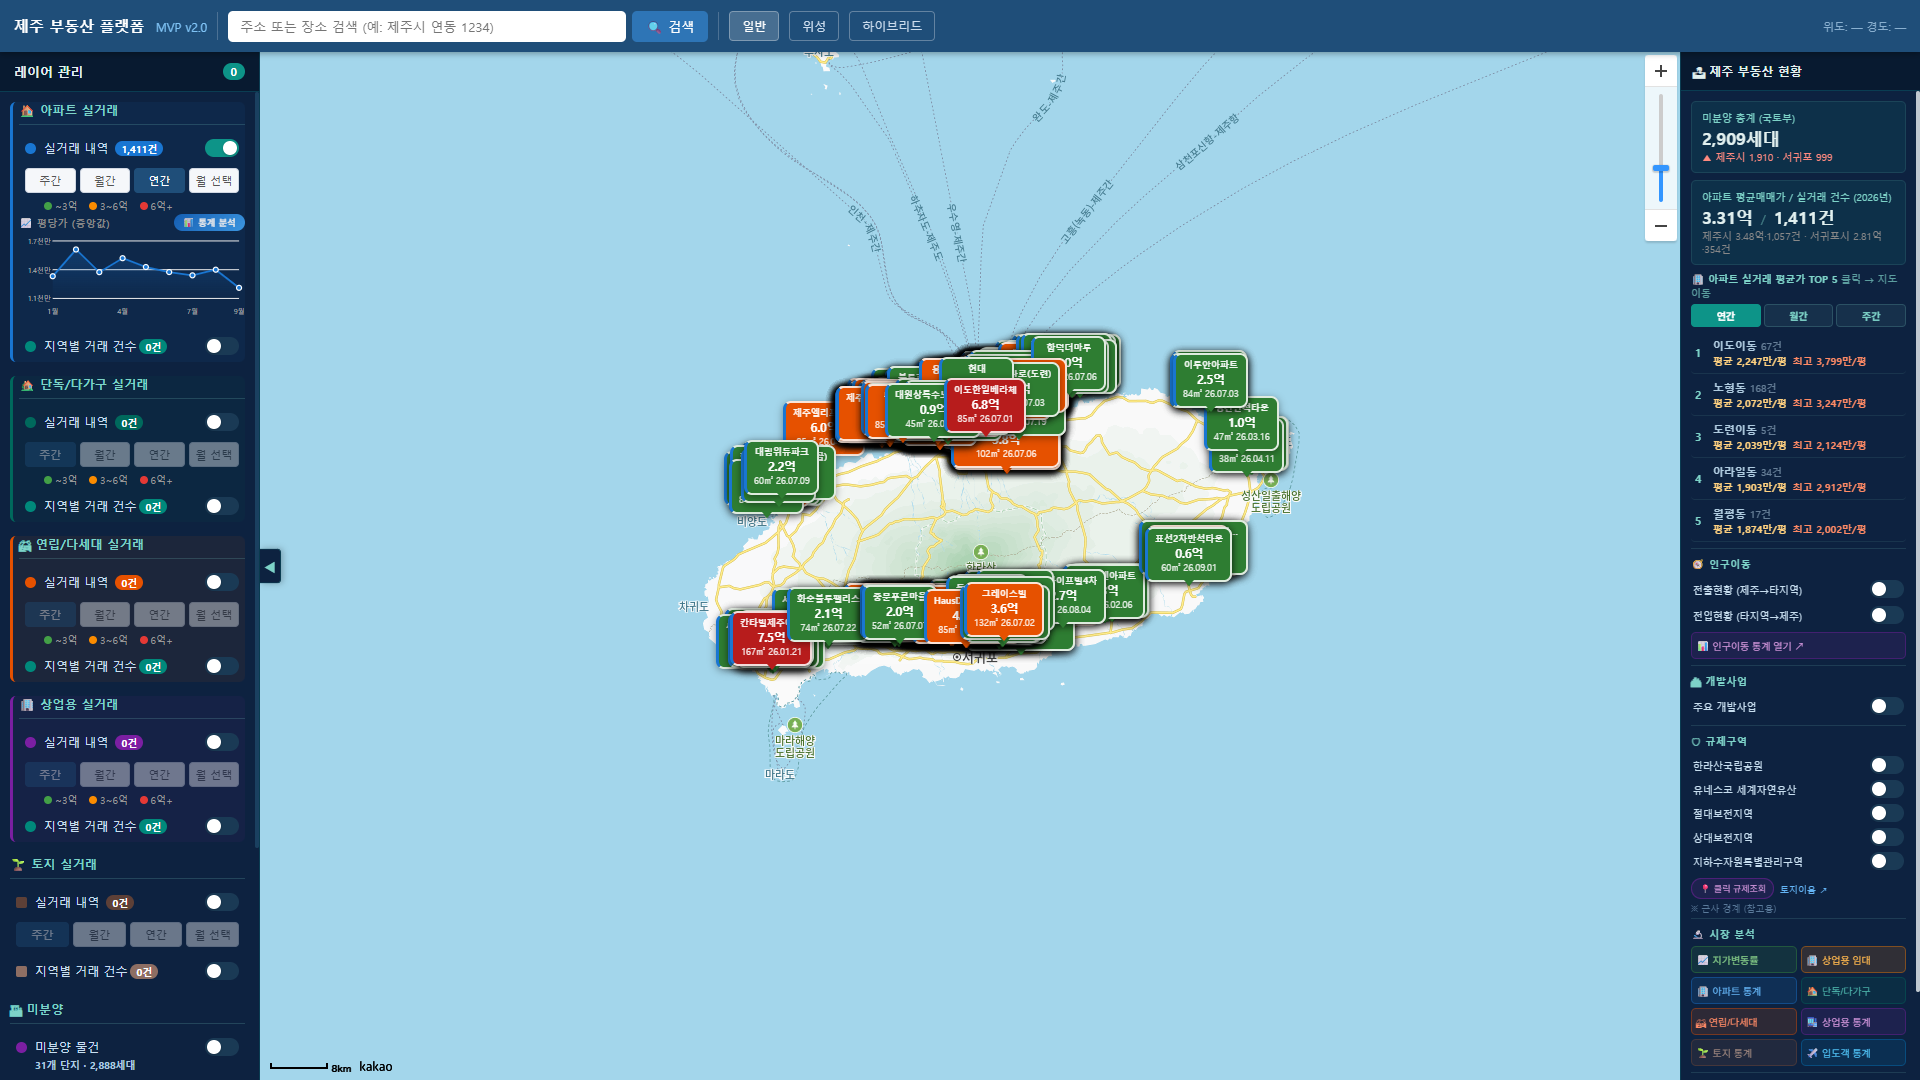Open 지가변동률 market analysis
Image resolution: width=1920 pixels, height=1080 pixels.
point(1744,961)
